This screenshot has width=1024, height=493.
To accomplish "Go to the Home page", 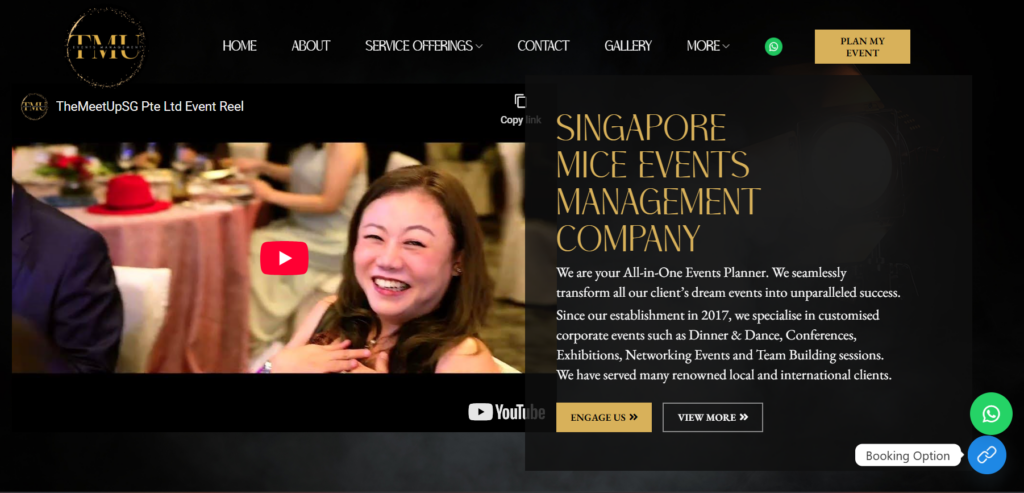I will (239, 46).
